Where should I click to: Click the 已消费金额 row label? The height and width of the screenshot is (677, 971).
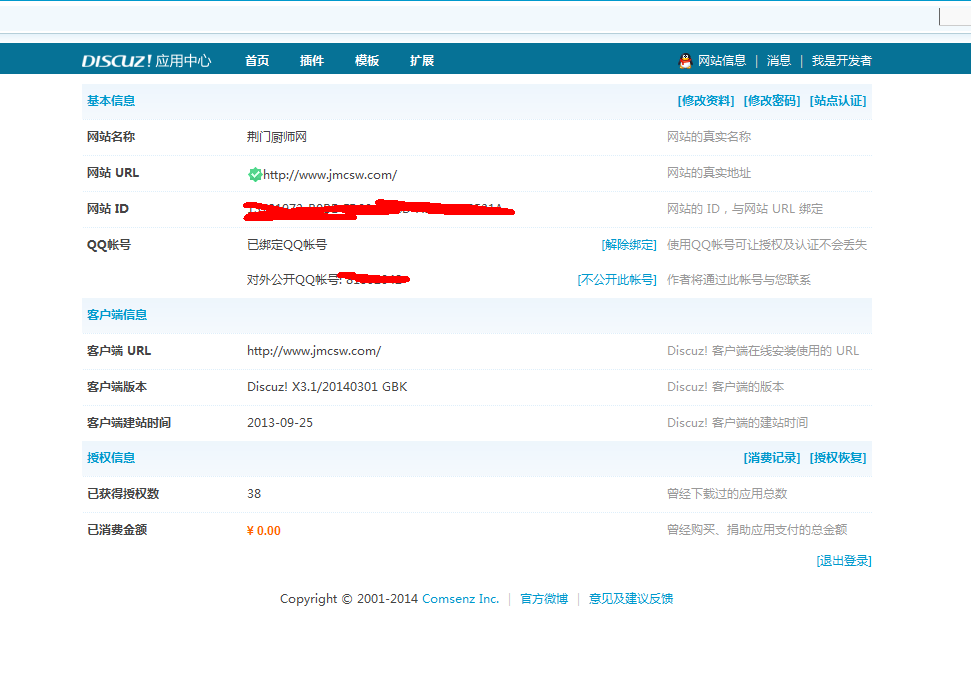point(117,530)
